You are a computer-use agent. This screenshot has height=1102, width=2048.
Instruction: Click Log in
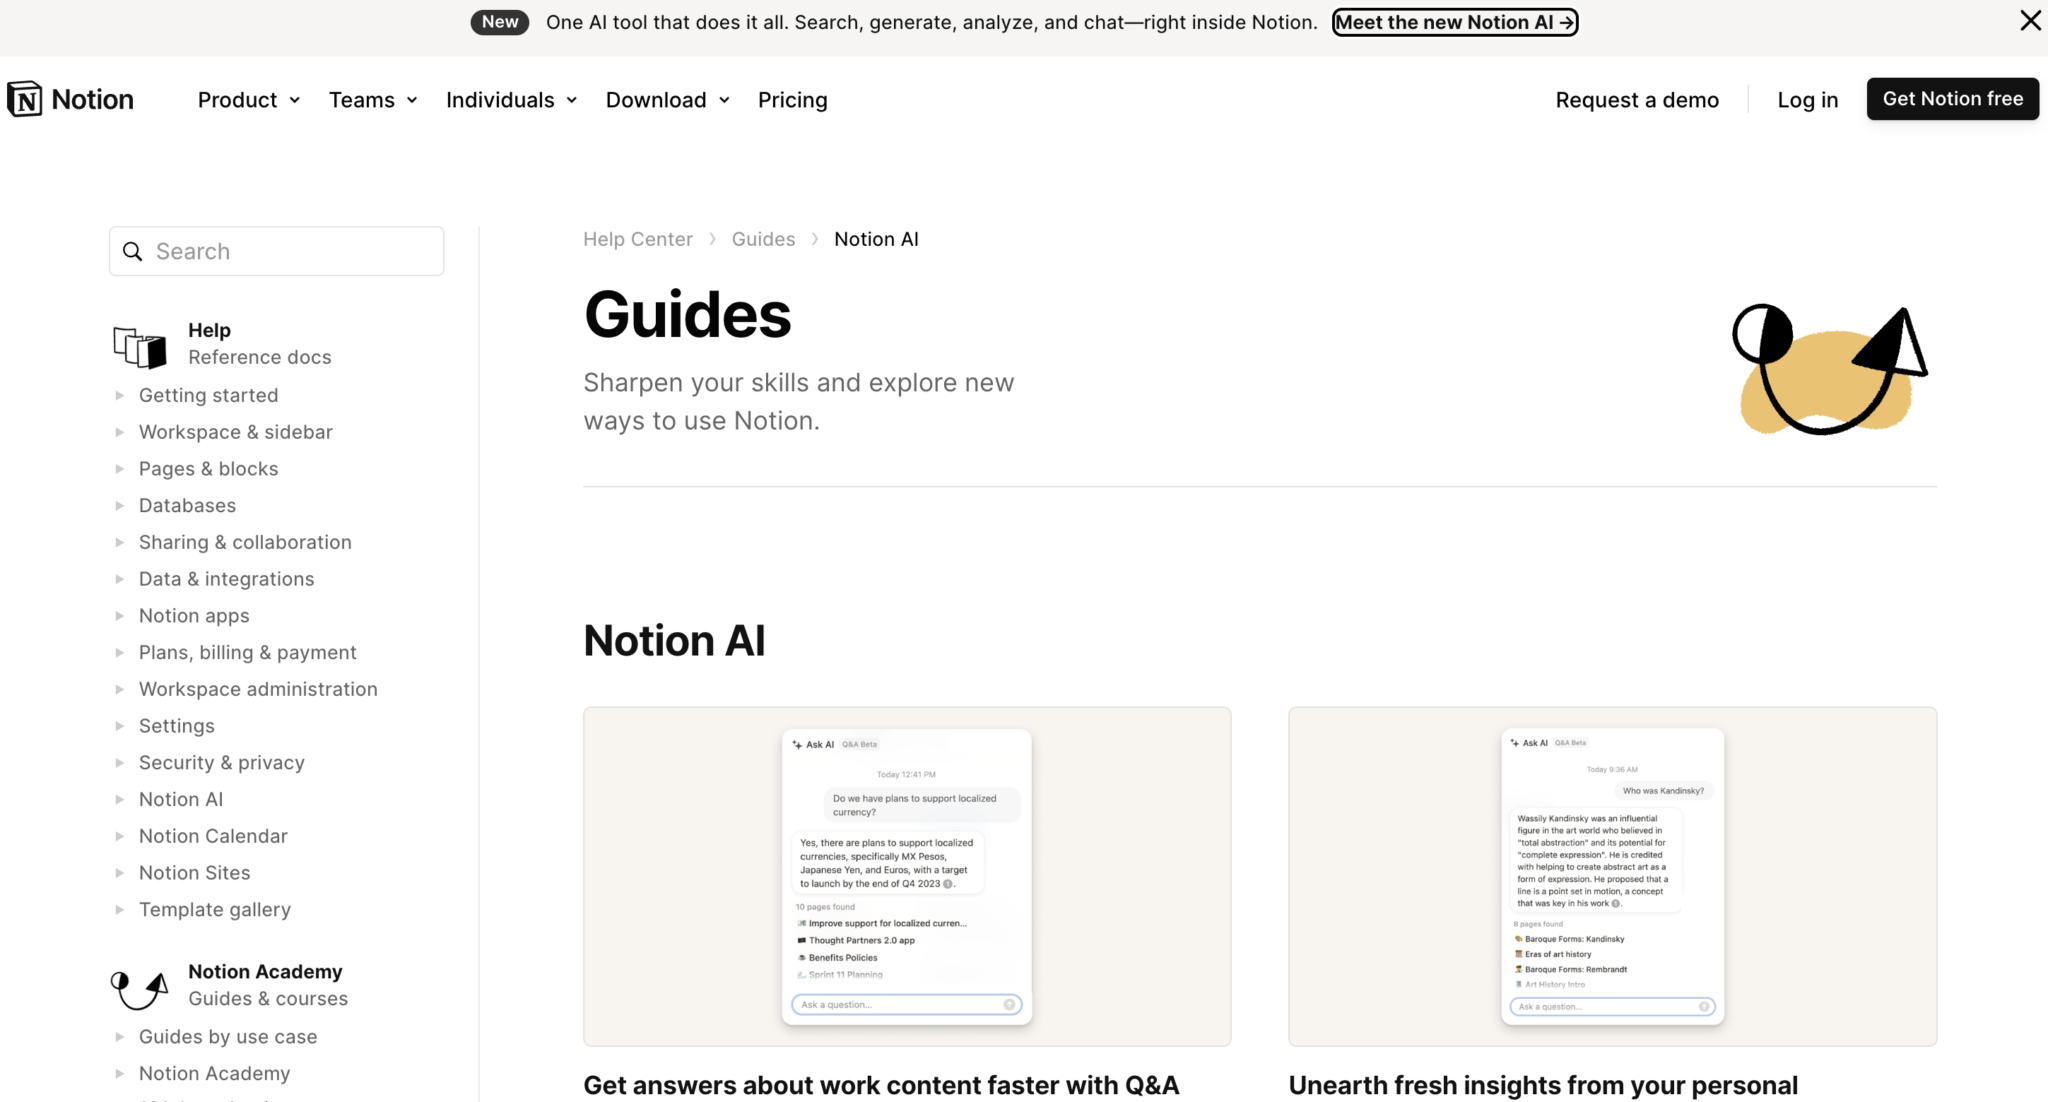click(1807, 99)
